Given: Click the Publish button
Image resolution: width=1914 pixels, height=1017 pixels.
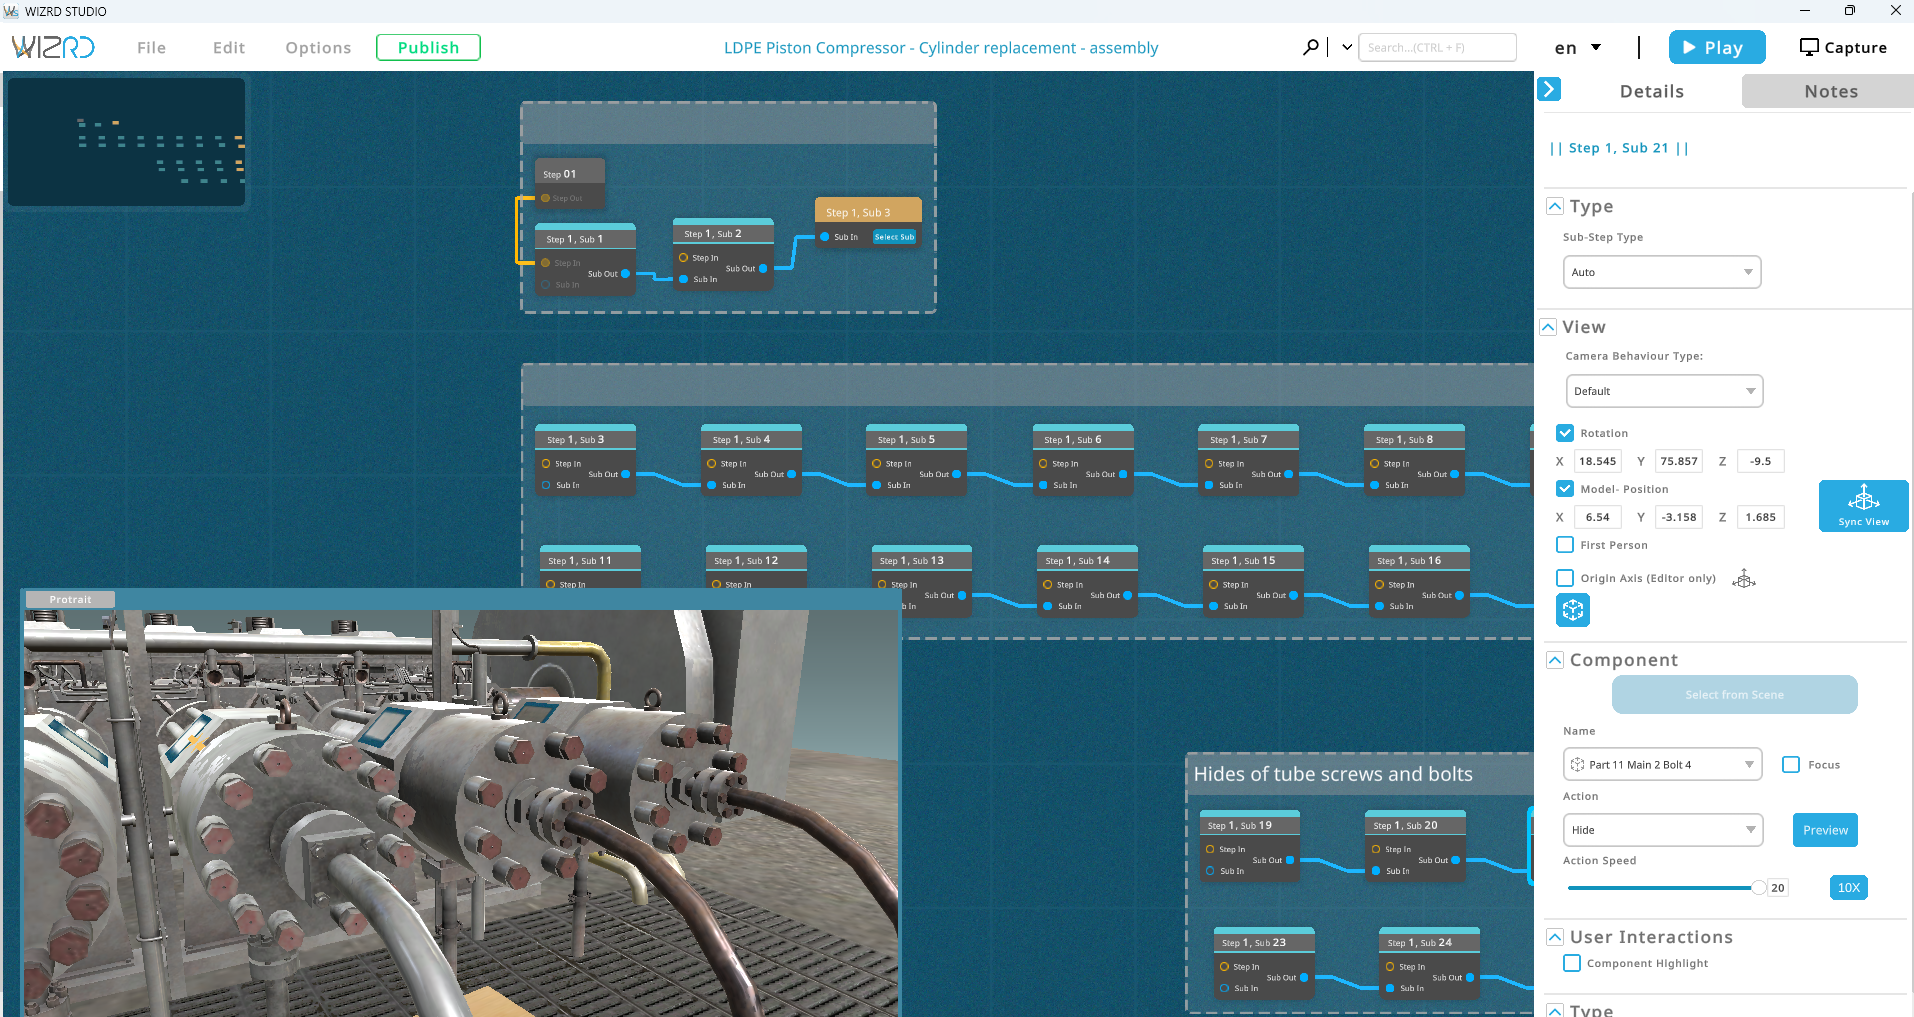Looking at the screenshot, I should click(428, 47).
